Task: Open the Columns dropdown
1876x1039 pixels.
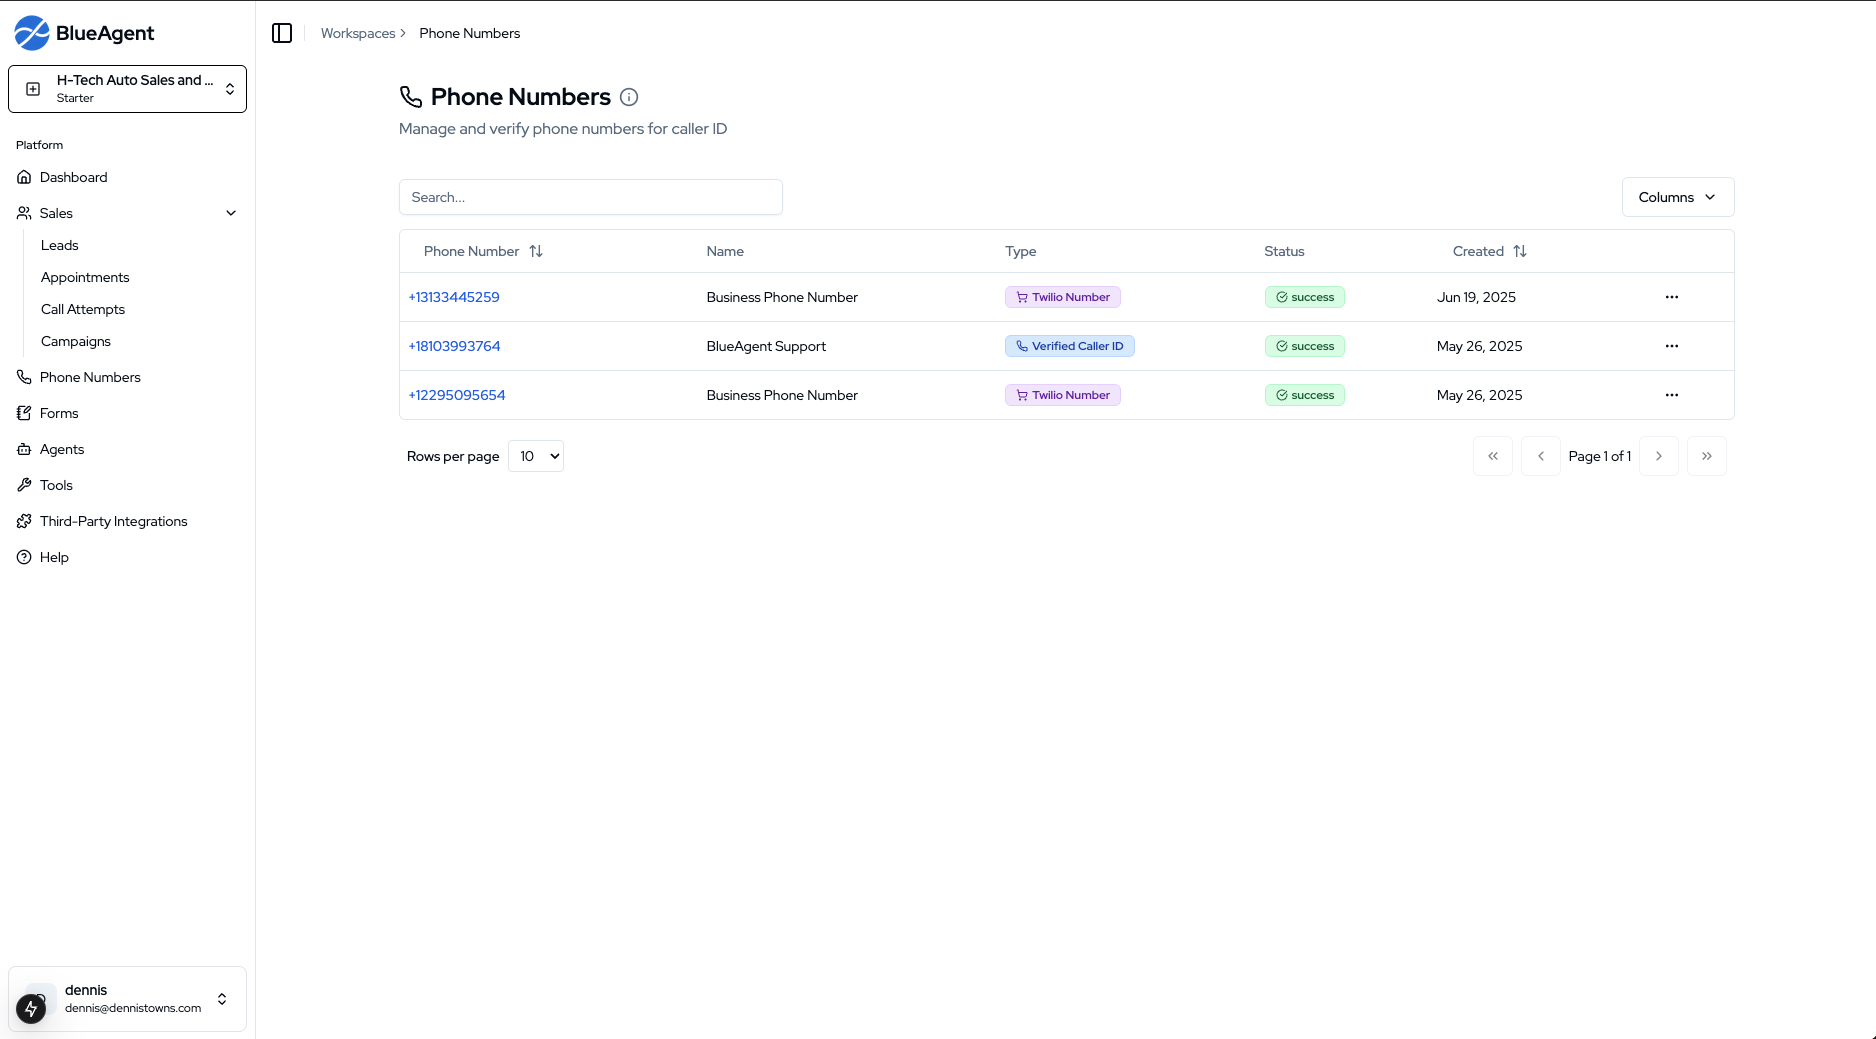Action: 1678,197
